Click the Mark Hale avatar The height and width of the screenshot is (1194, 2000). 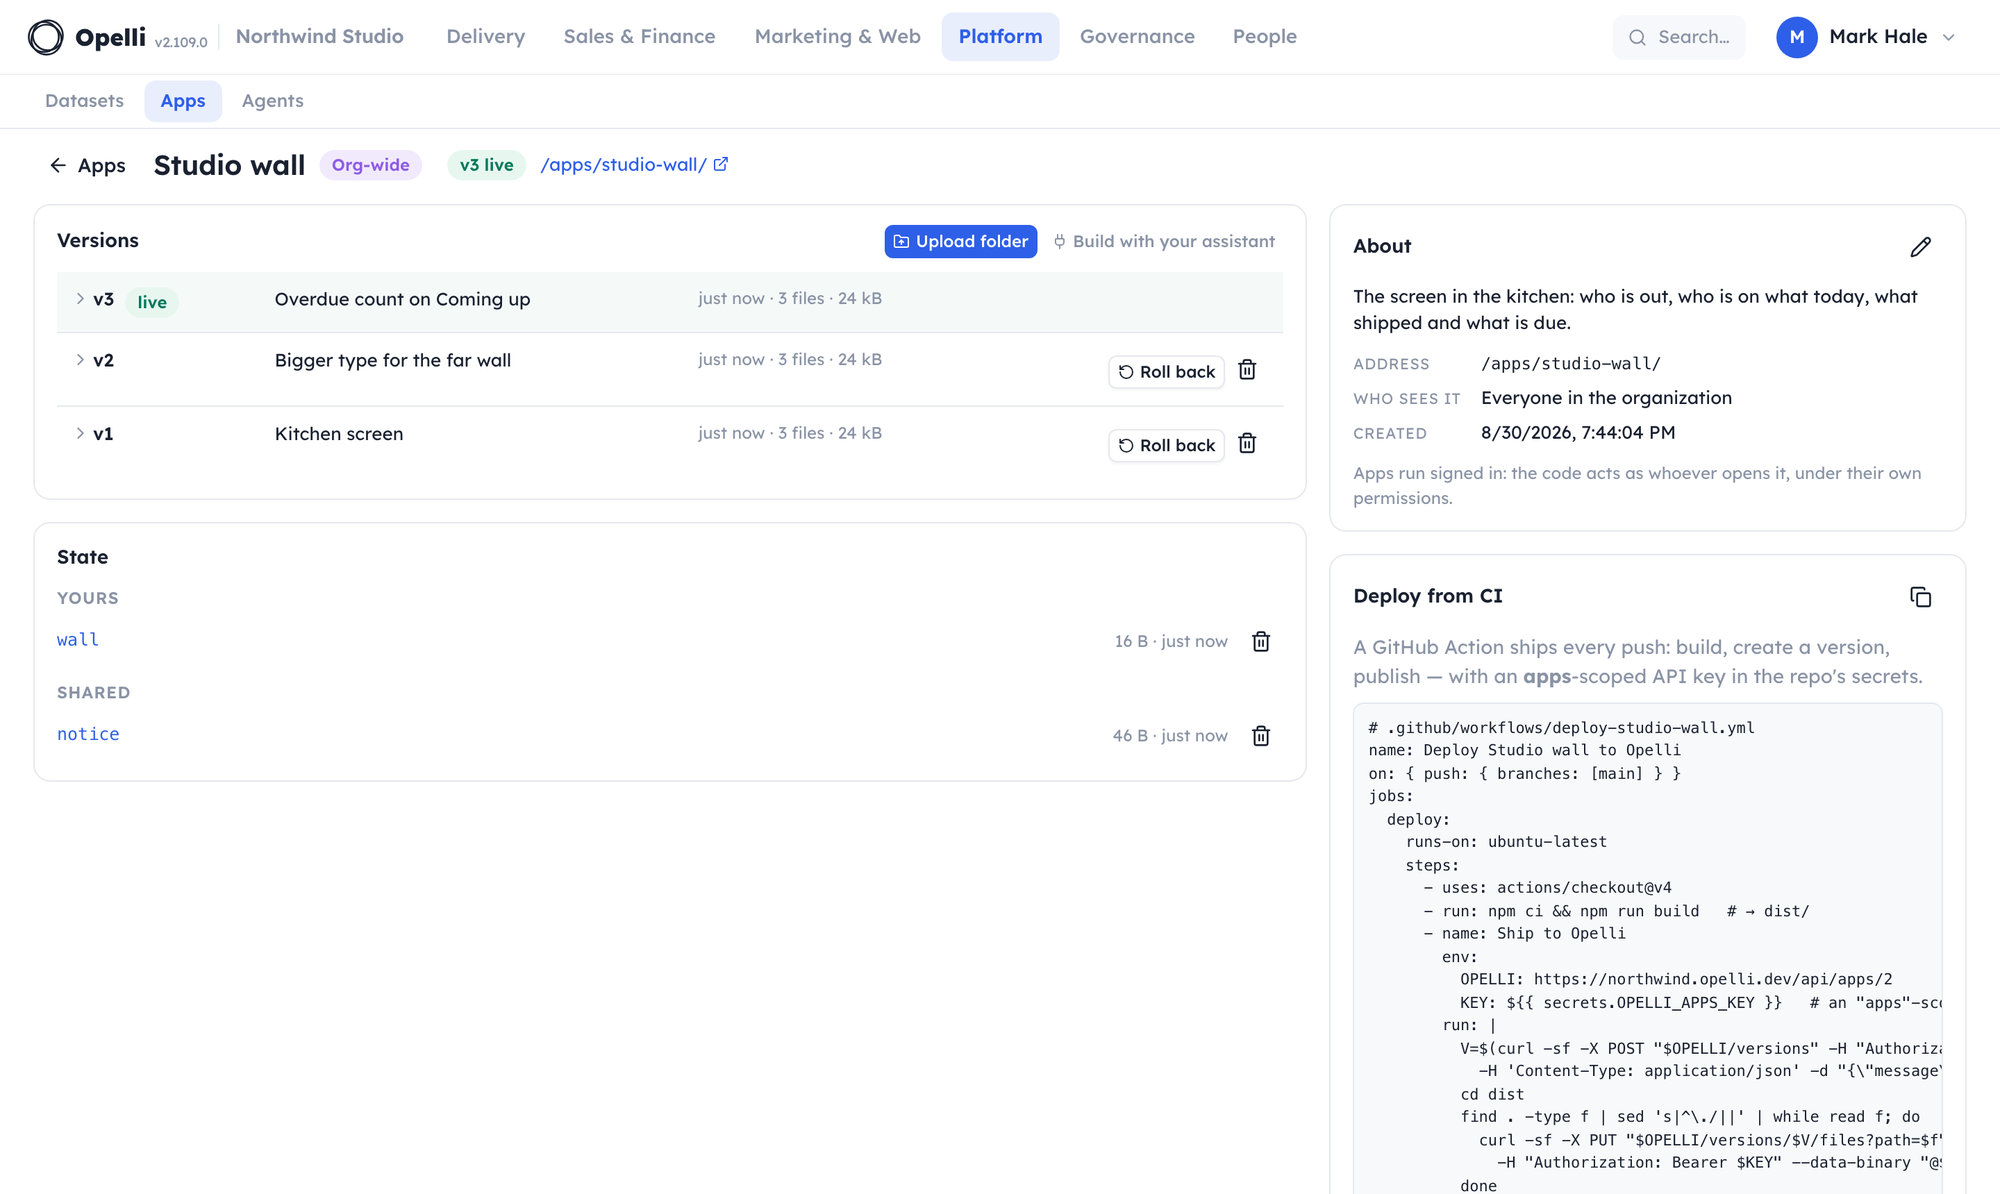click(1797, 37)
